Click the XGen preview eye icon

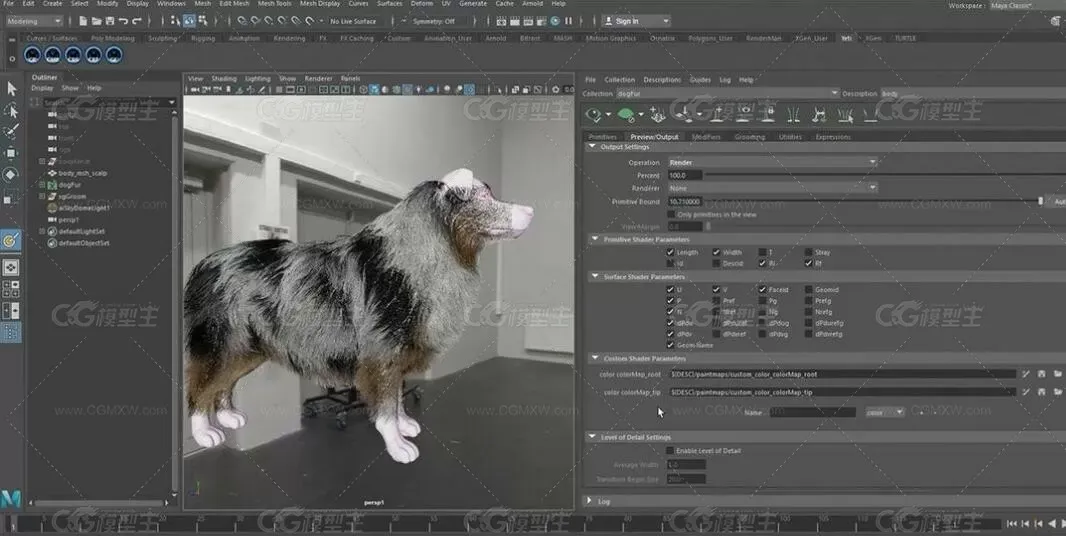[x=594, y=115]
